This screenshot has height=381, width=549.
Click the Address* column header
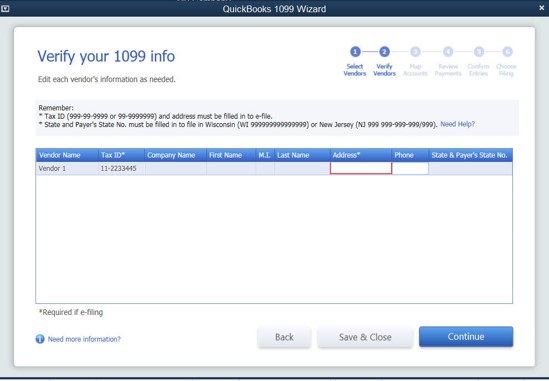point(361,155)
